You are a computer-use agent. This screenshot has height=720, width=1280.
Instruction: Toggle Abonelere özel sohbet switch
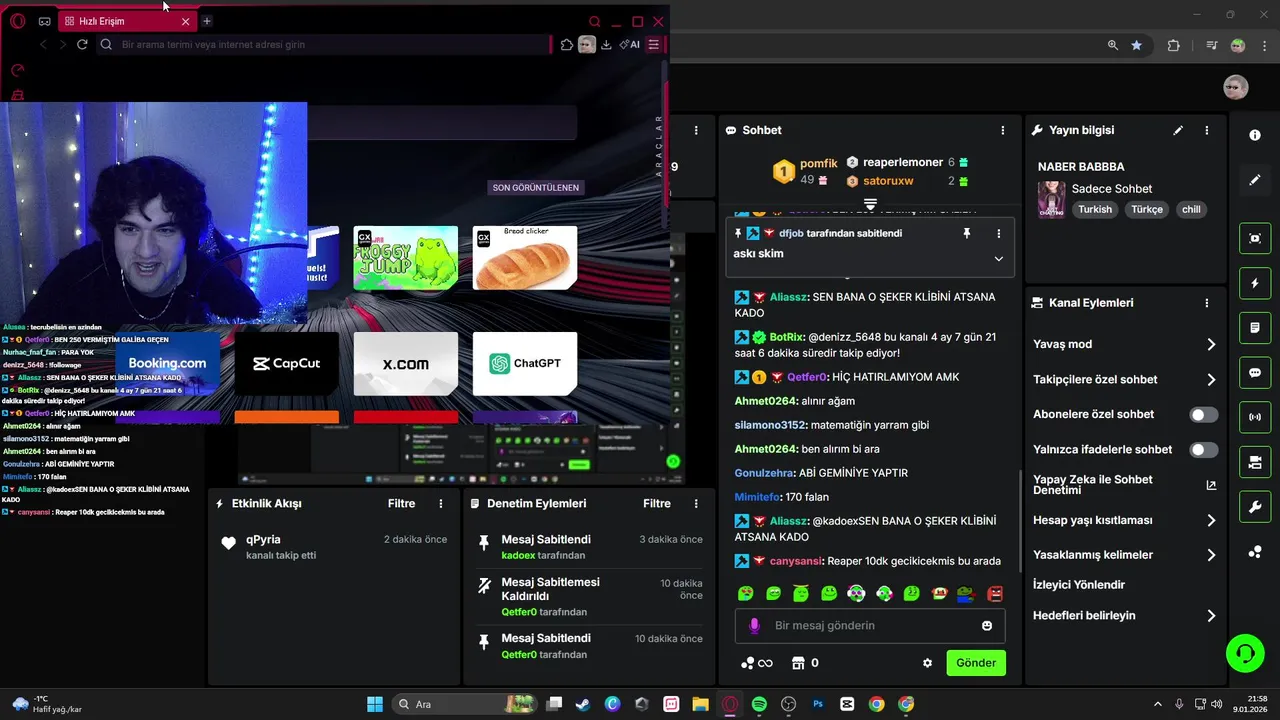point(1204,414)
